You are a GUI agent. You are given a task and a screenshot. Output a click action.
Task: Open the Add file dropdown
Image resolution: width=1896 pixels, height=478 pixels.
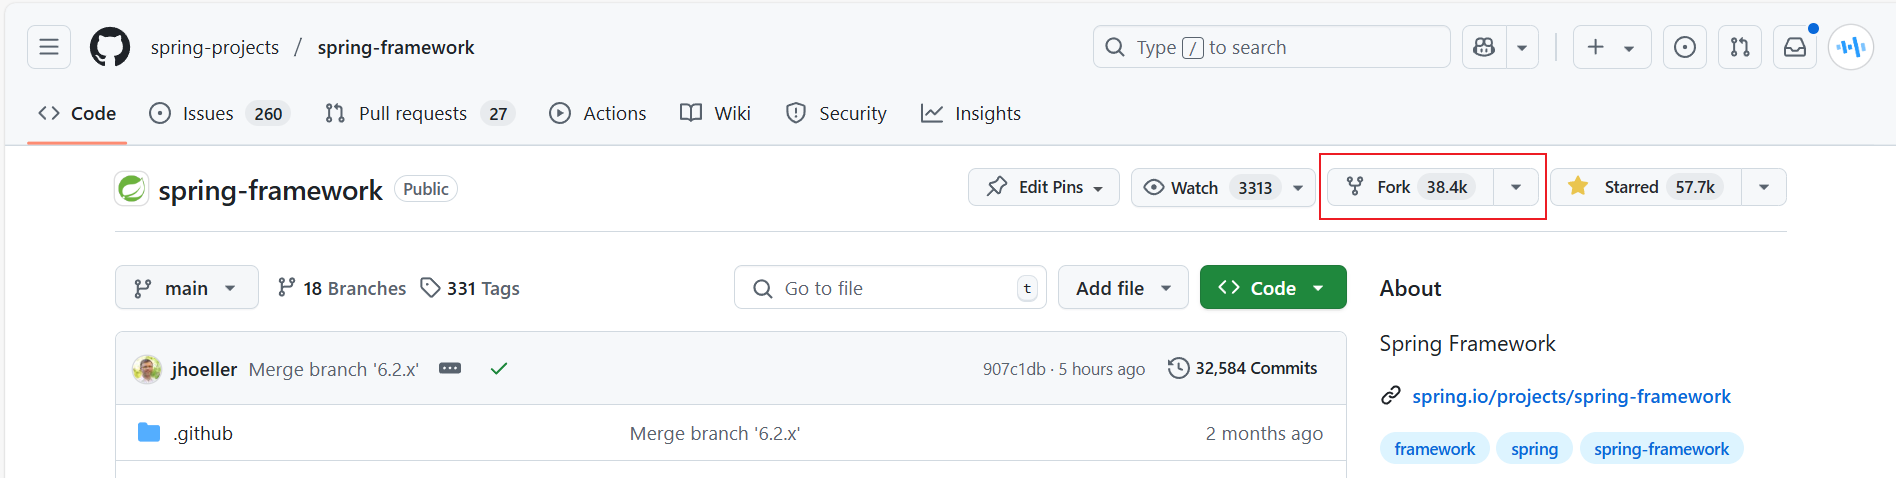pyautogui.click(x=1122, y=288)
